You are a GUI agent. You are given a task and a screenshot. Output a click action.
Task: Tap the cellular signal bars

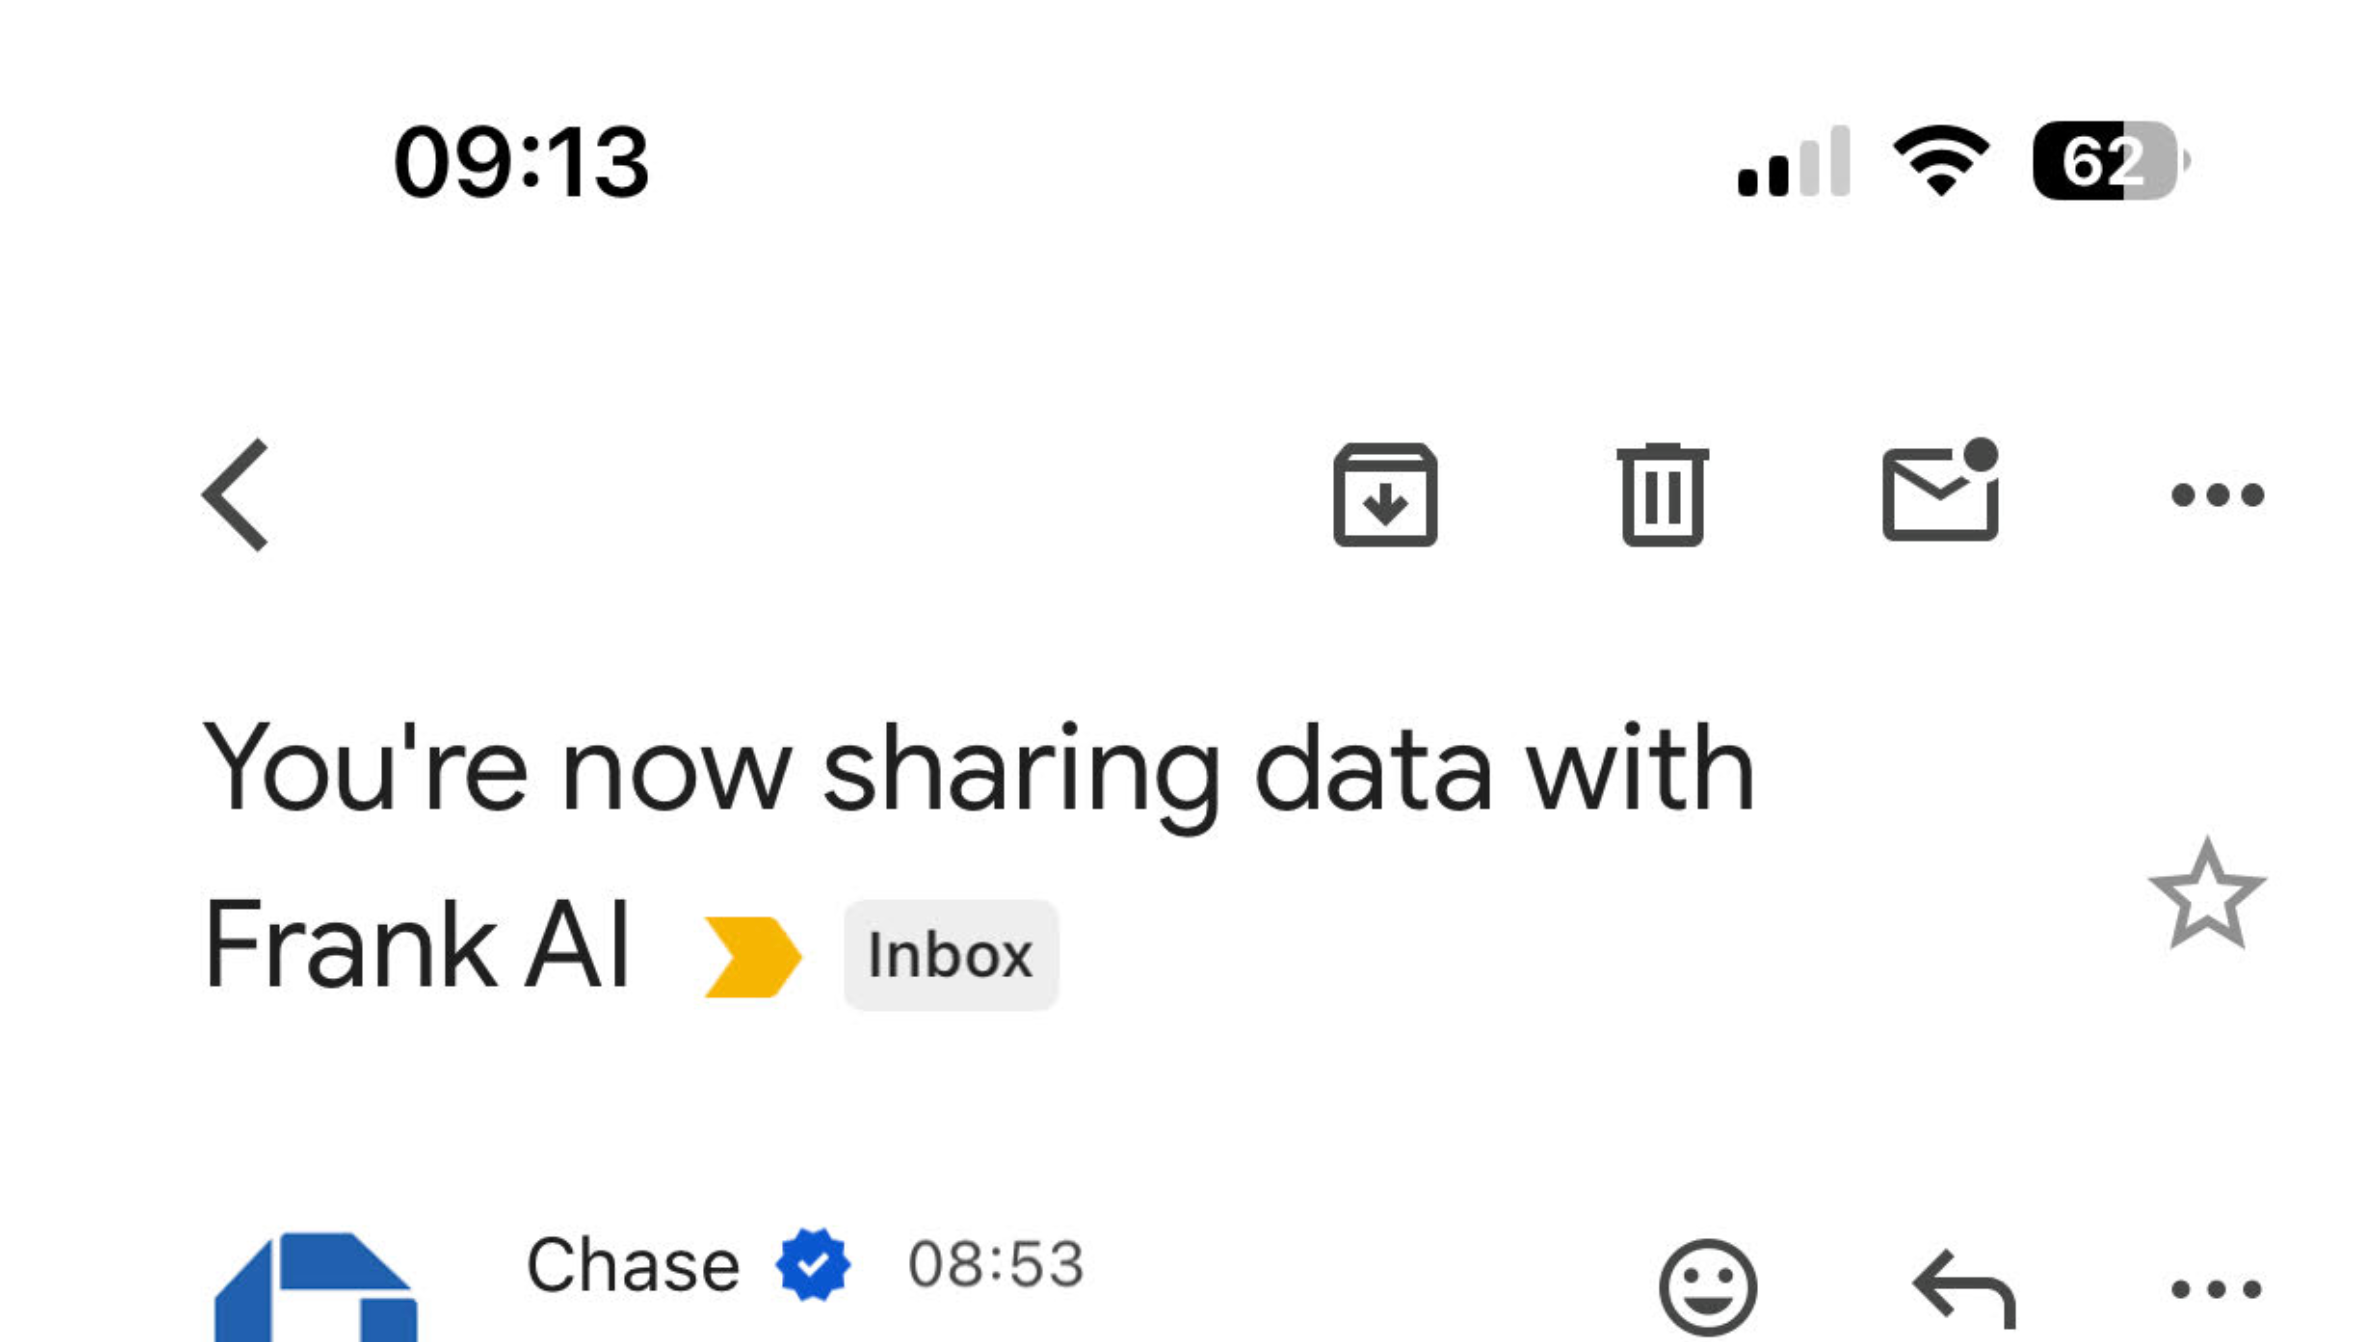tap(1794, 161)
